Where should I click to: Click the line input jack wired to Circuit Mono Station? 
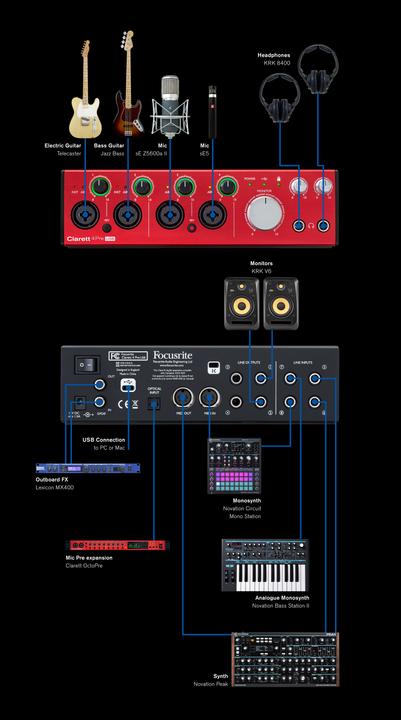[289, 403]
